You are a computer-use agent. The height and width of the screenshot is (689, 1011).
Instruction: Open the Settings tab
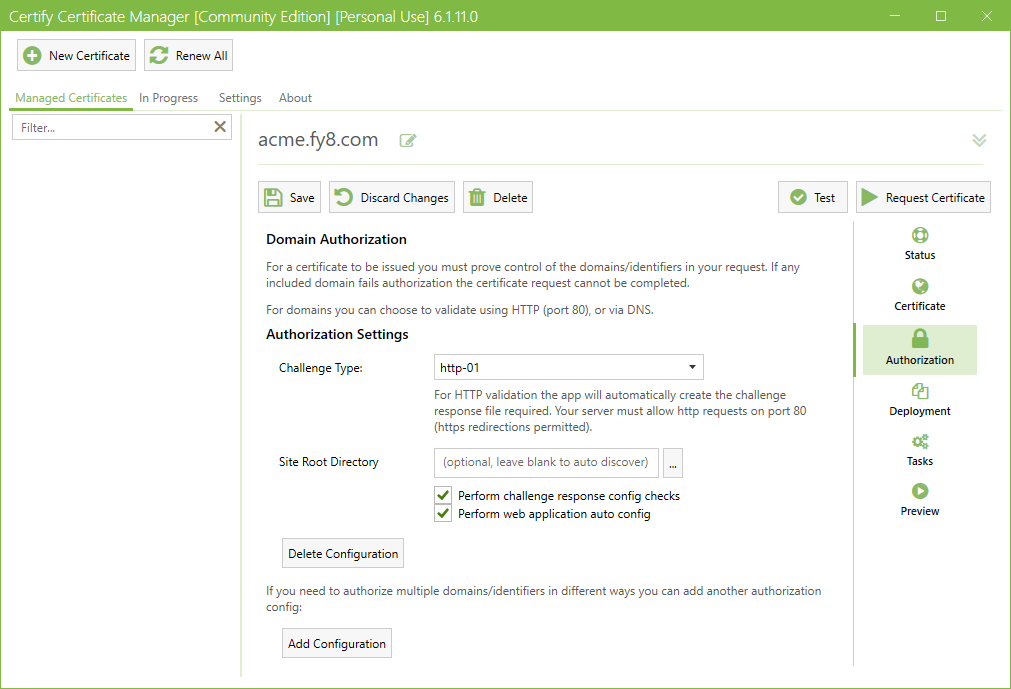[x=240, y=98]
